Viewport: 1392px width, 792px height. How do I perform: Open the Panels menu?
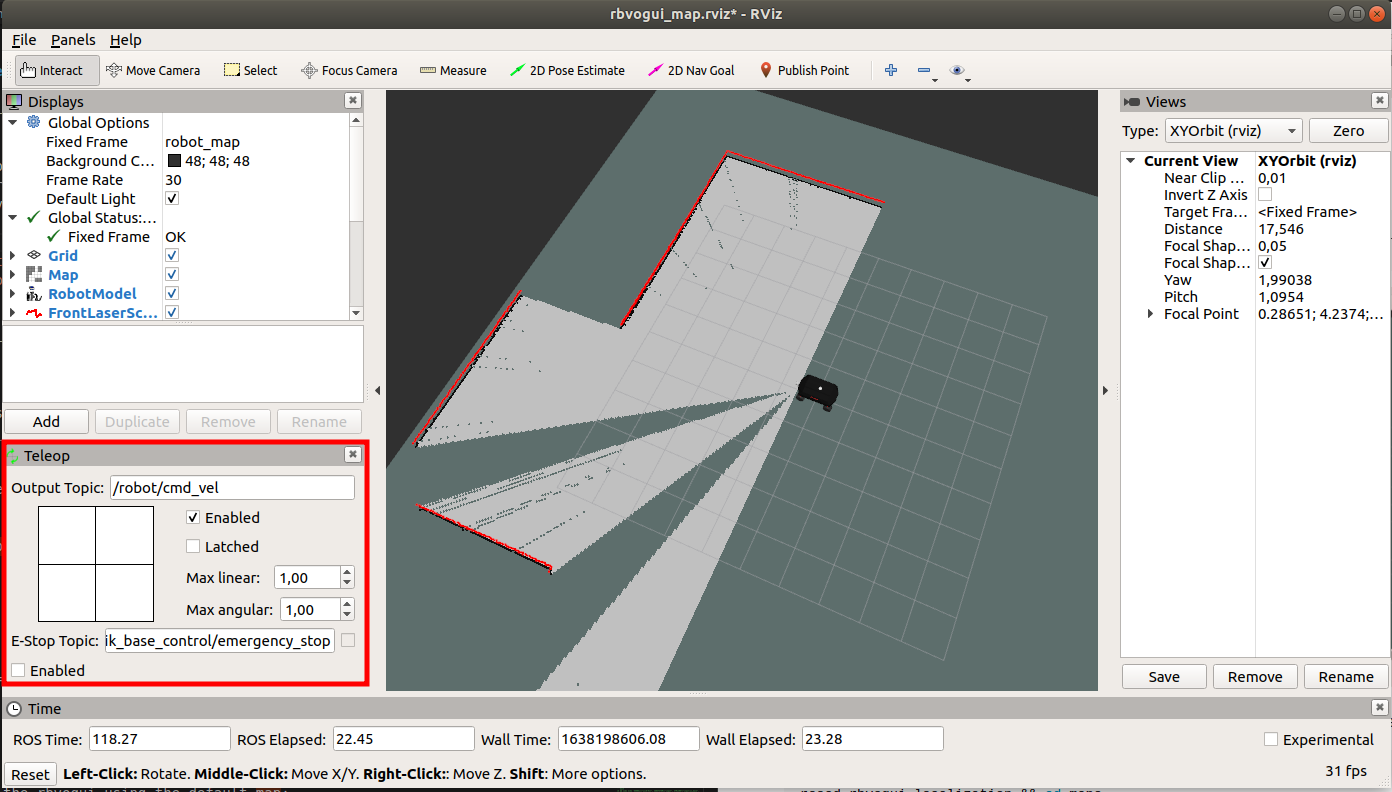point(73,40)
